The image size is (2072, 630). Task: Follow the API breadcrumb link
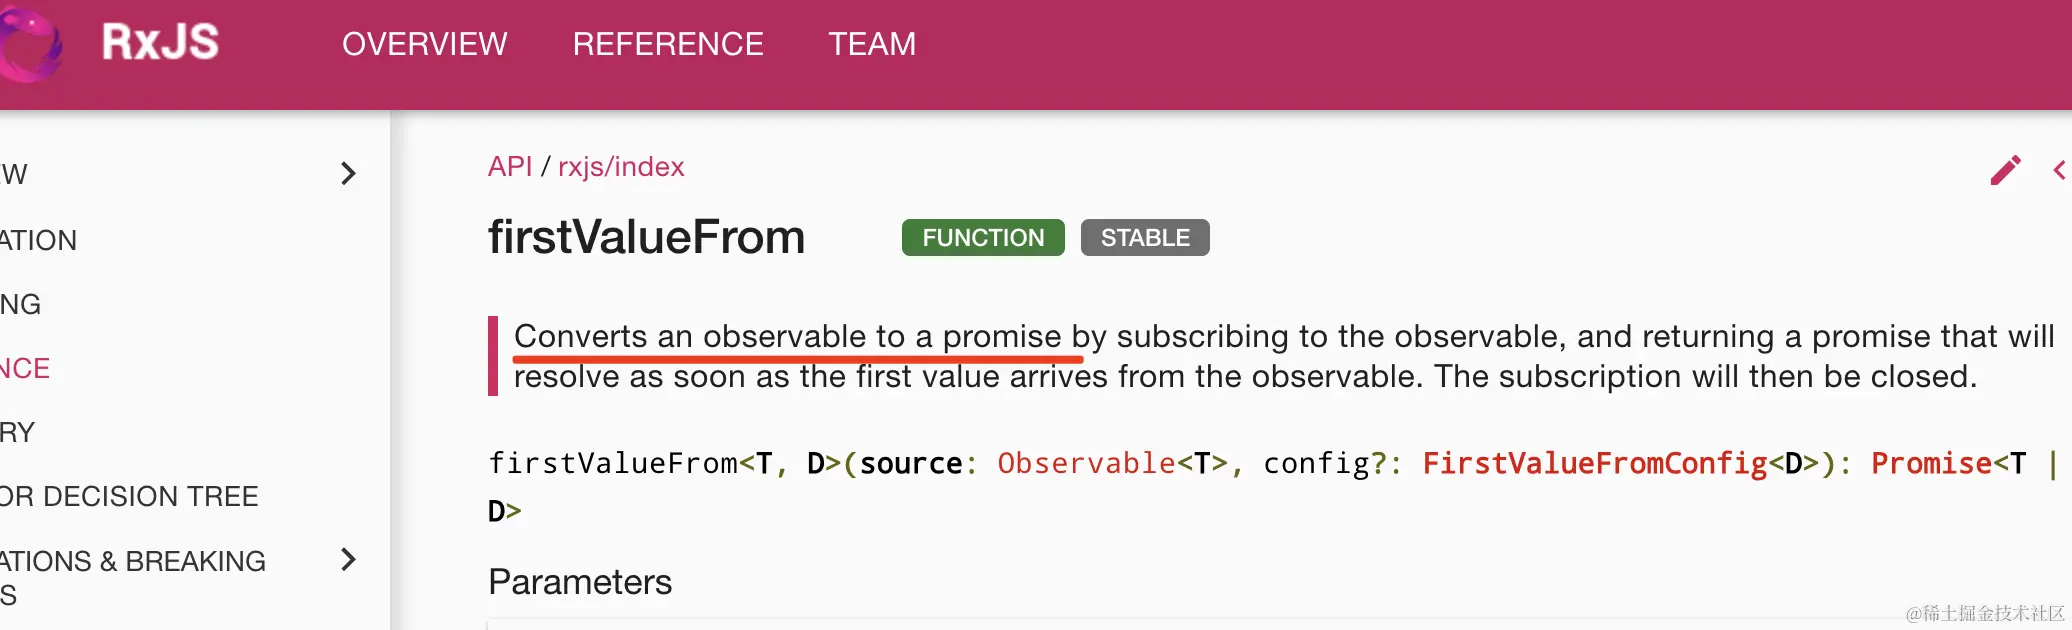(510, 166)
